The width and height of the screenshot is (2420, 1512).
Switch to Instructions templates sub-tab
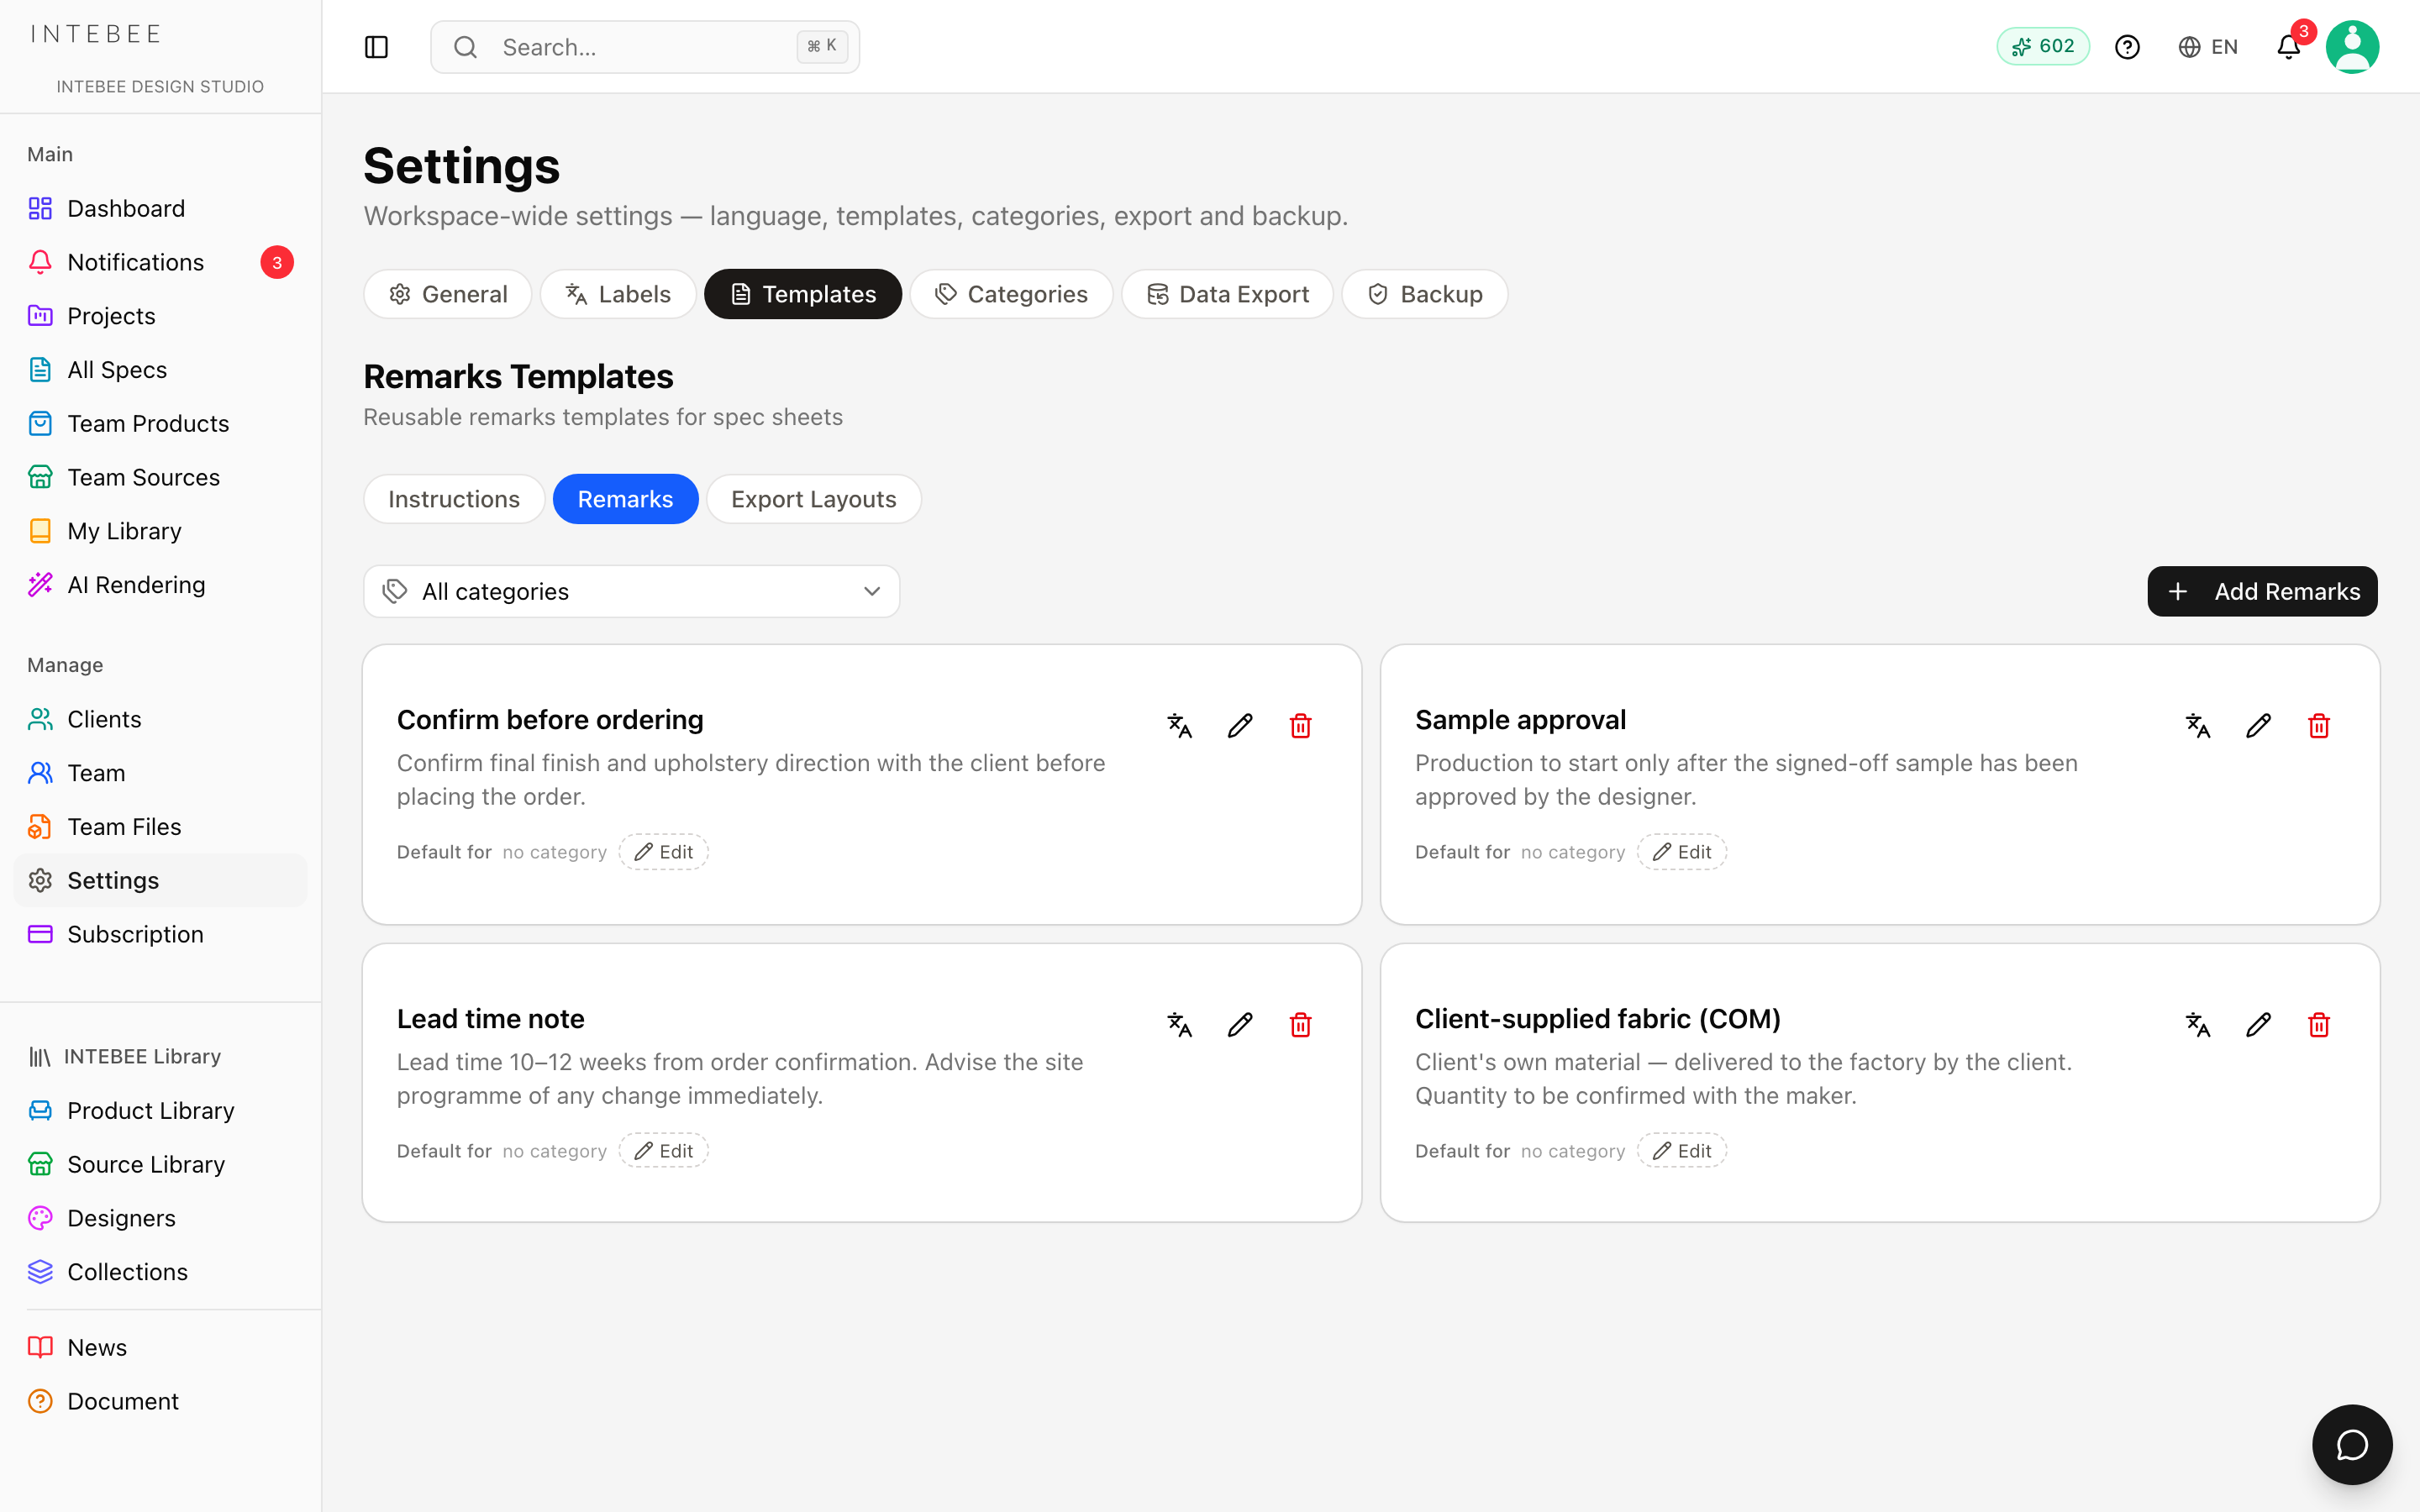454,499
